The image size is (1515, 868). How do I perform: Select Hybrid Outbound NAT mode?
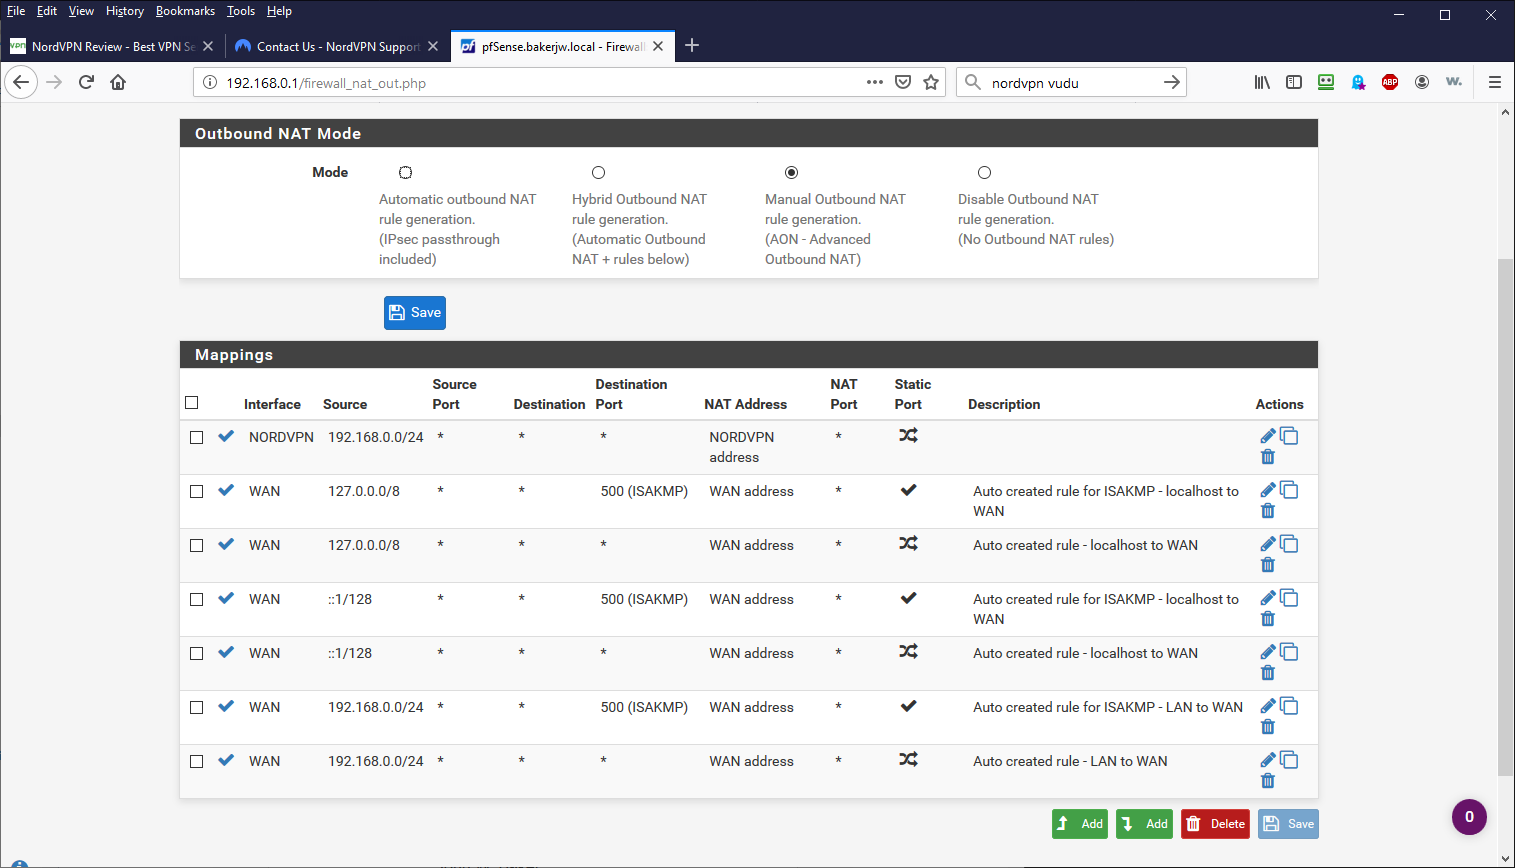[598, 173]
